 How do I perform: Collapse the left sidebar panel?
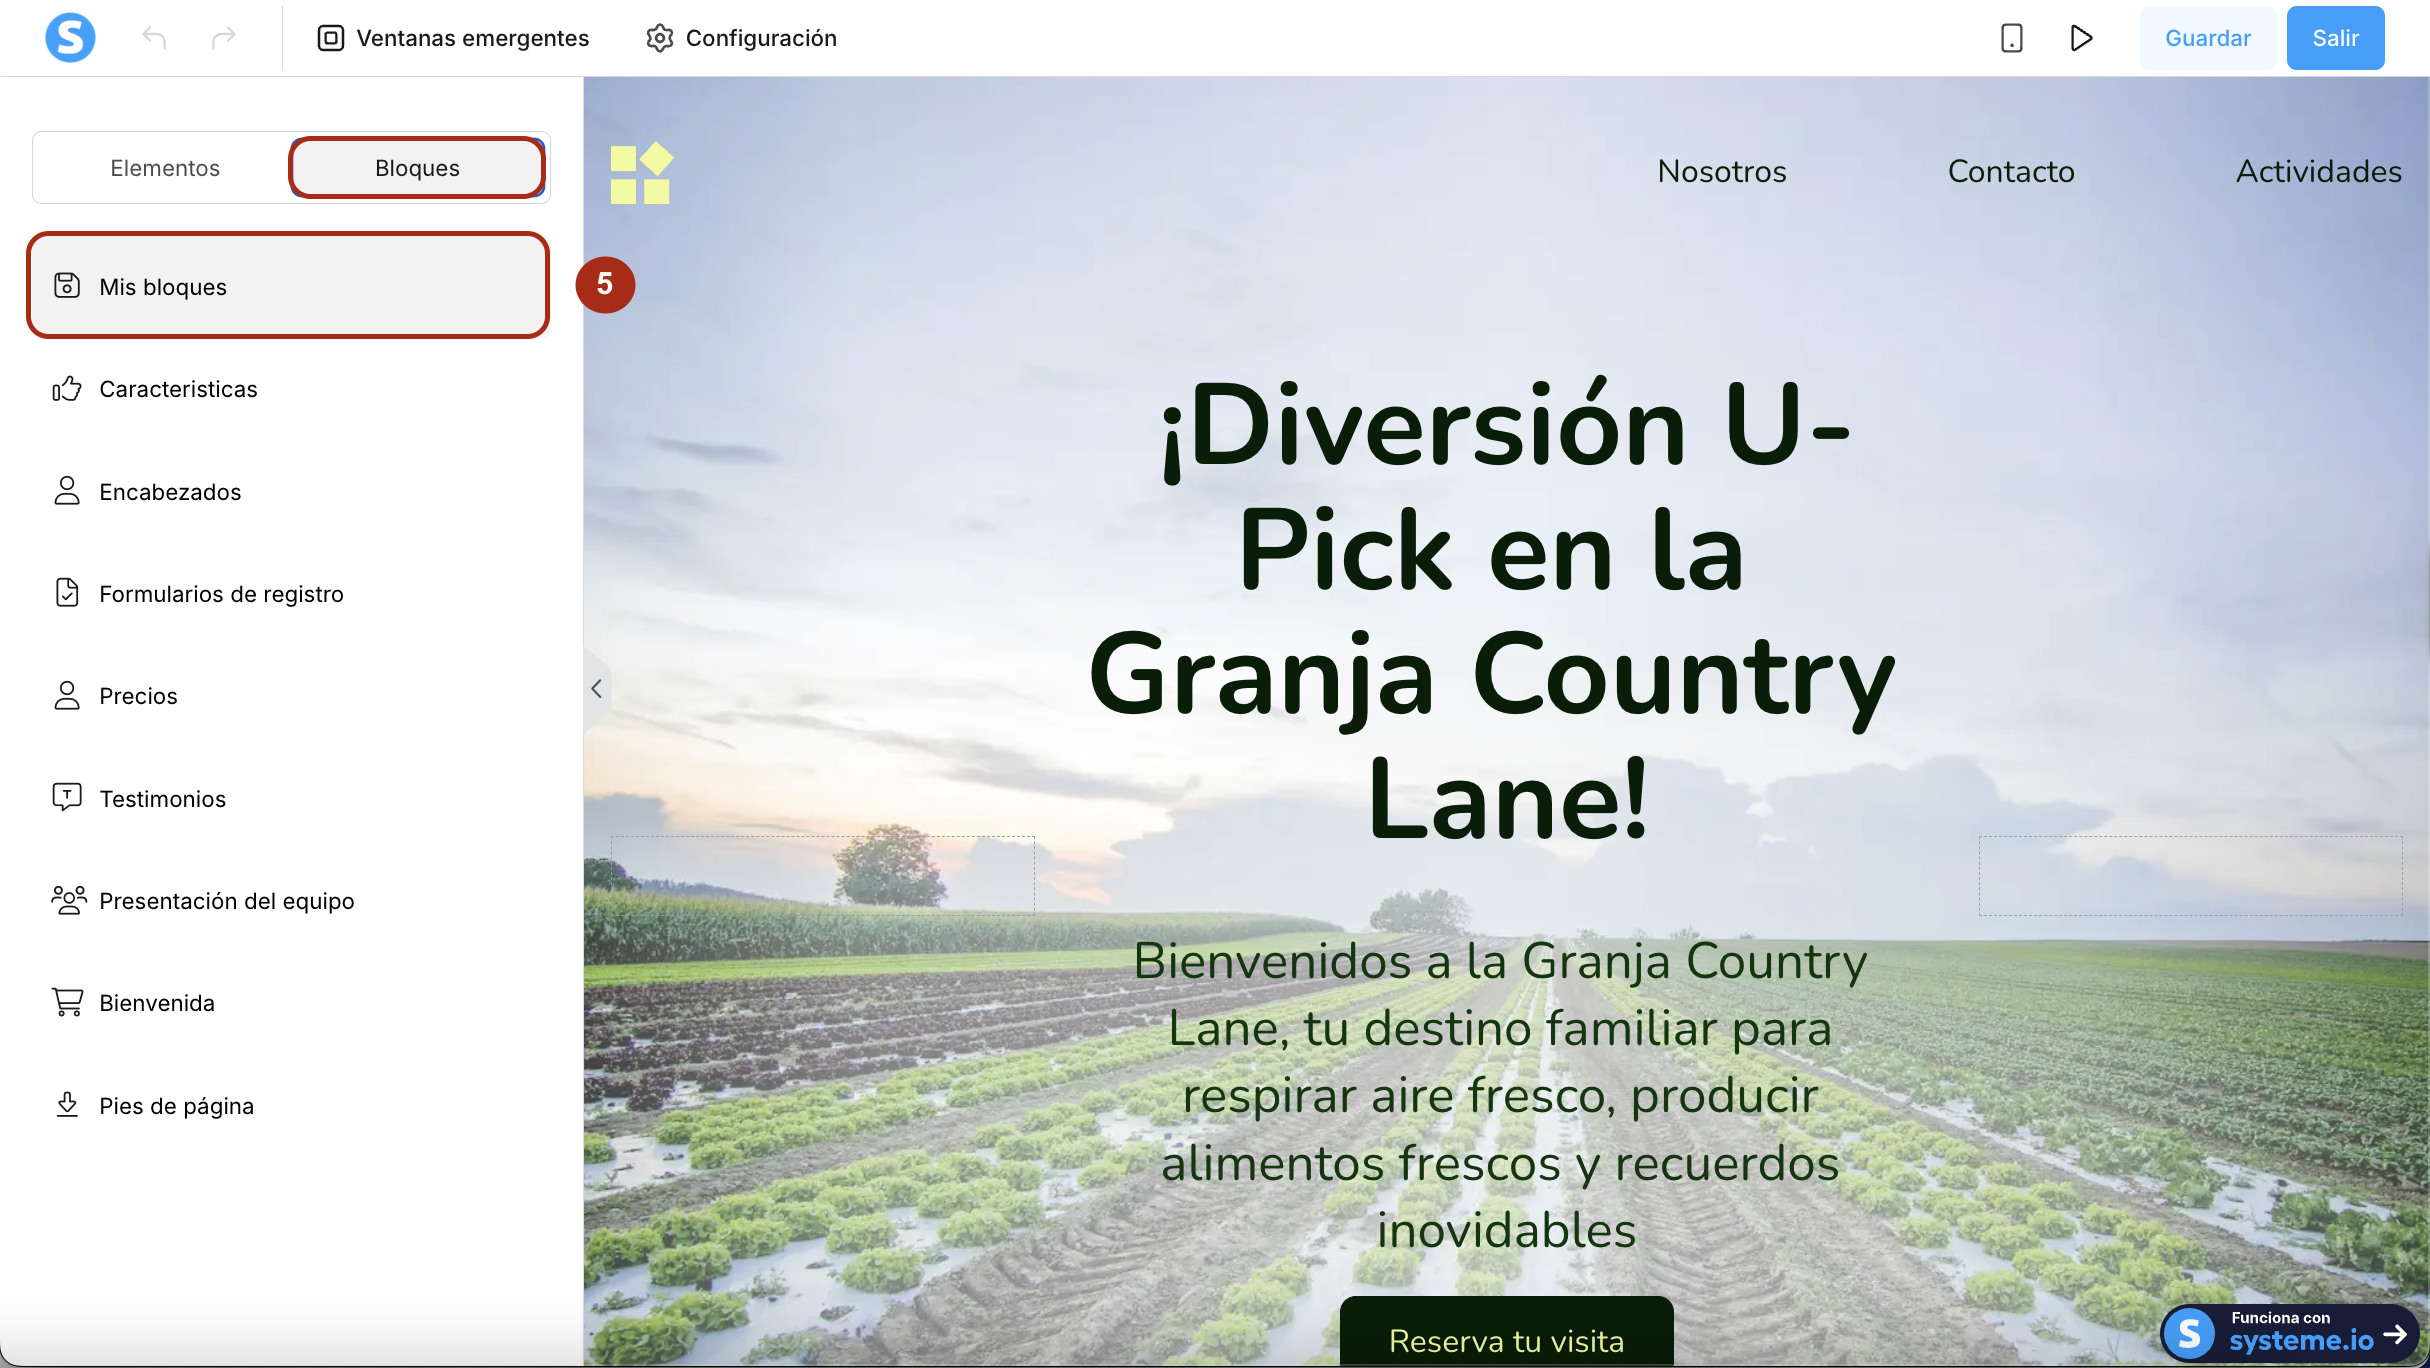pyautogui.click(x=596, y=688)
